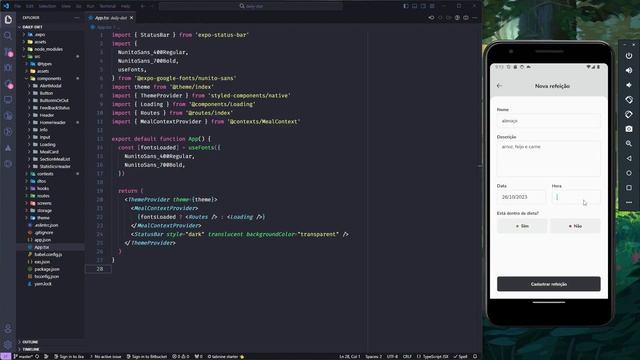Image resolution: width=640 pixels, height=360 pixels.
Task: Open the remote window status bar indicator
Action: [x=5, y=356]
